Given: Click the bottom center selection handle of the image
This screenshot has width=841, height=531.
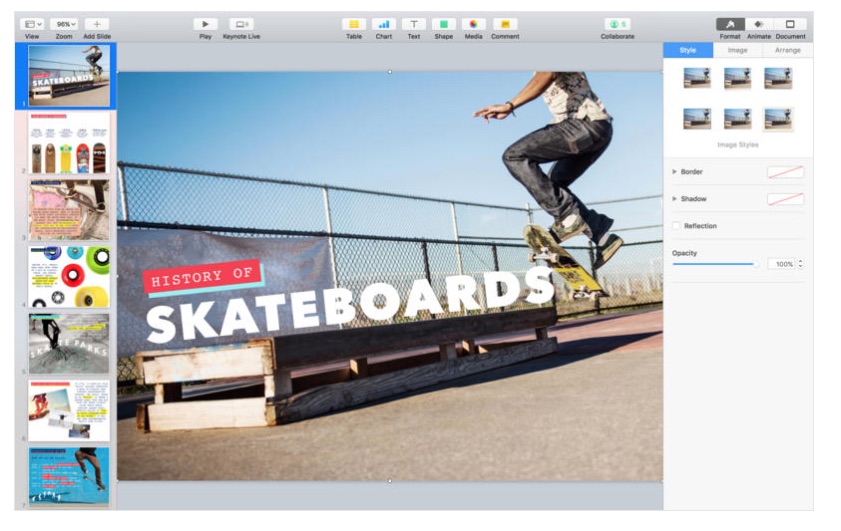Looking at the screenshot, I should pyautogui.click(x=390, y=481).
